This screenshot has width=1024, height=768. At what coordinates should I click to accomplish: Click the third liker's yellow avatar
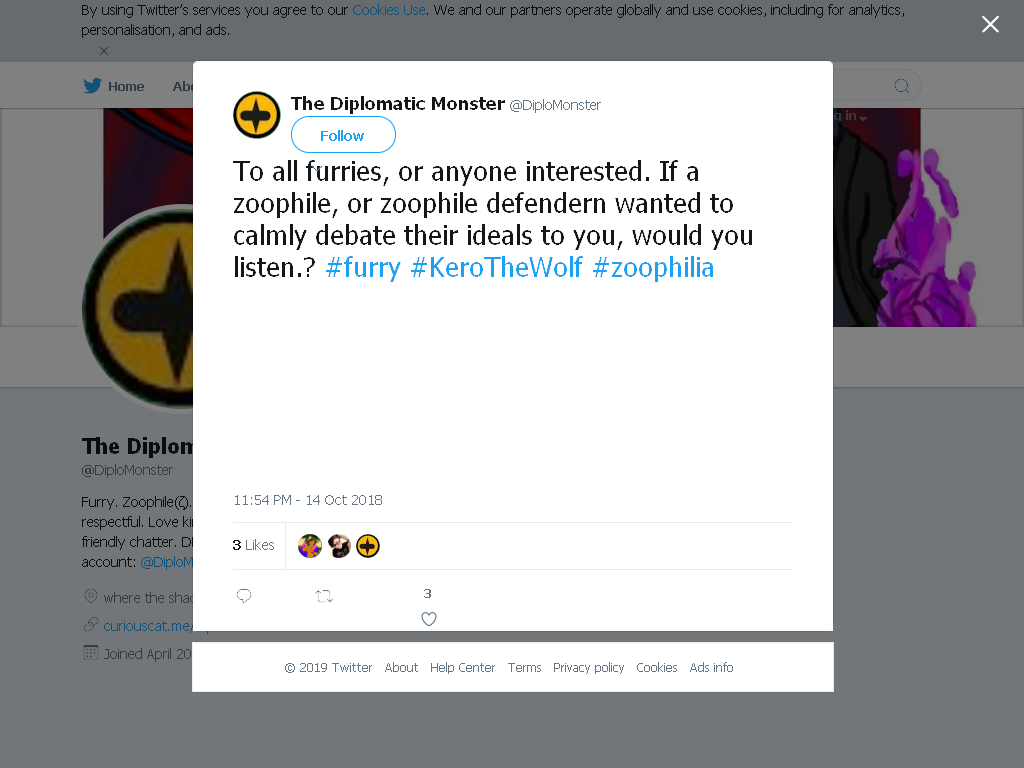[x=368, y=545]
